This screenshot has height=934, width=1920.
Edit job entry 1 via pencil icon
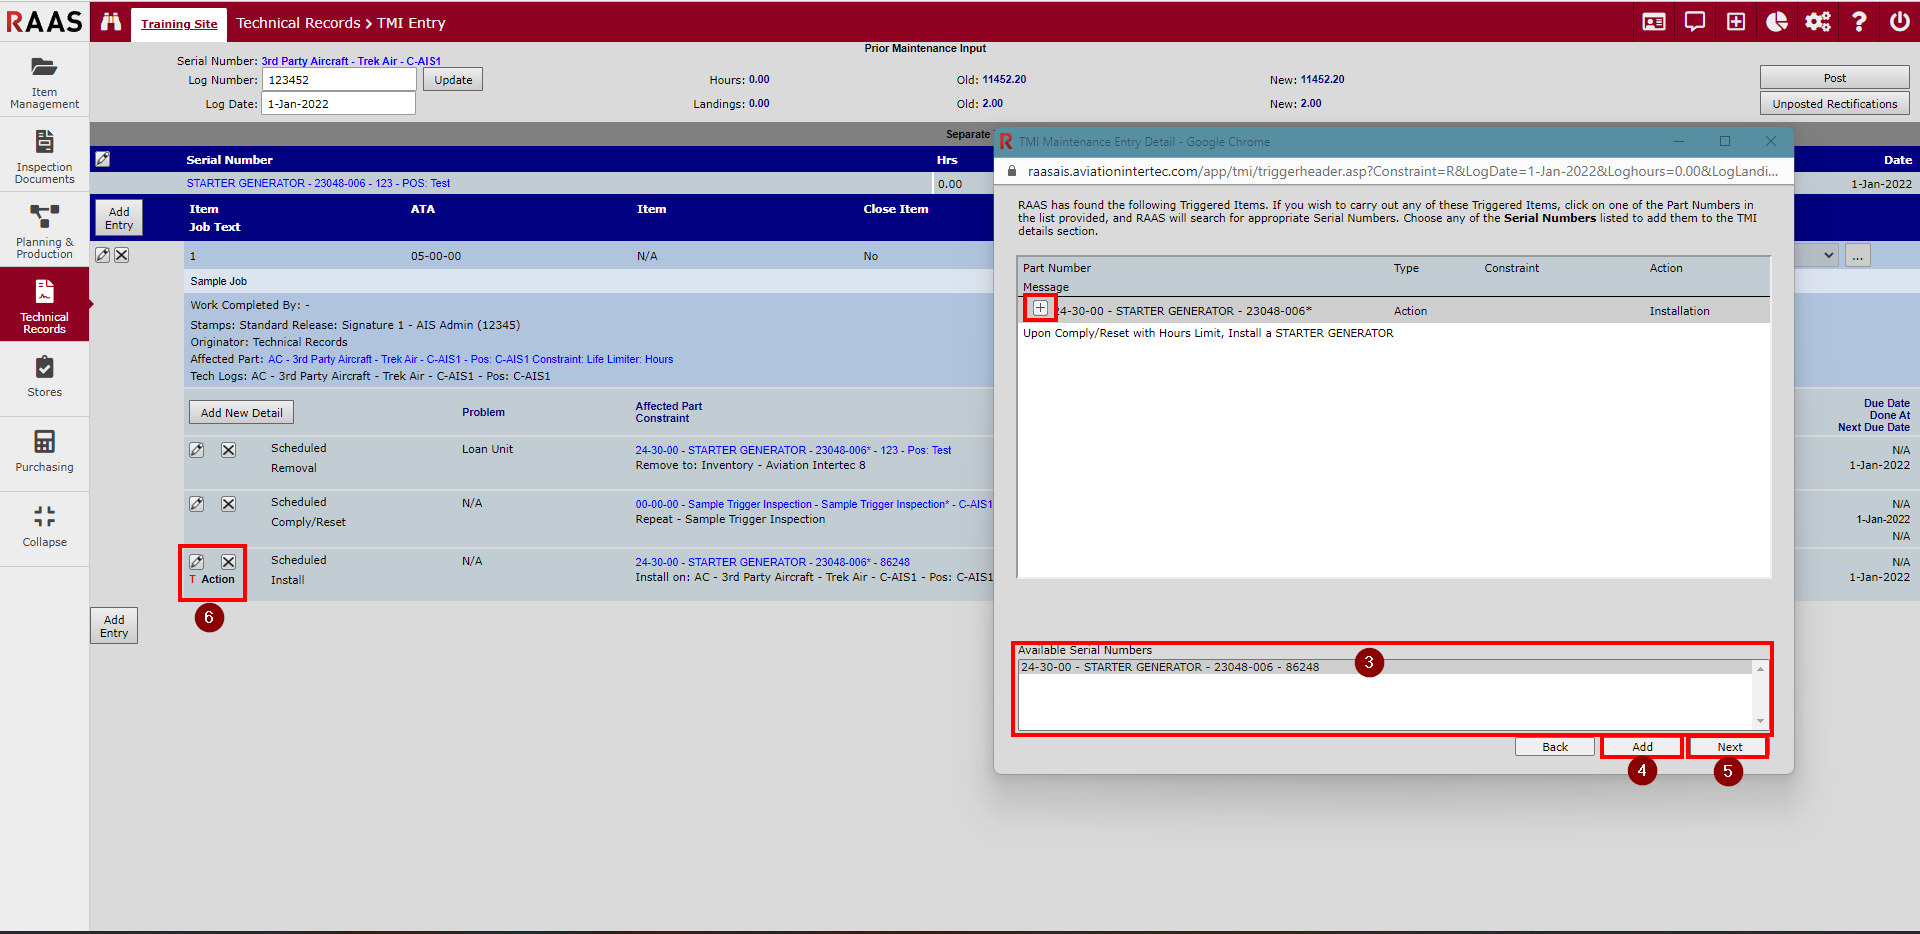click(102, 255)
